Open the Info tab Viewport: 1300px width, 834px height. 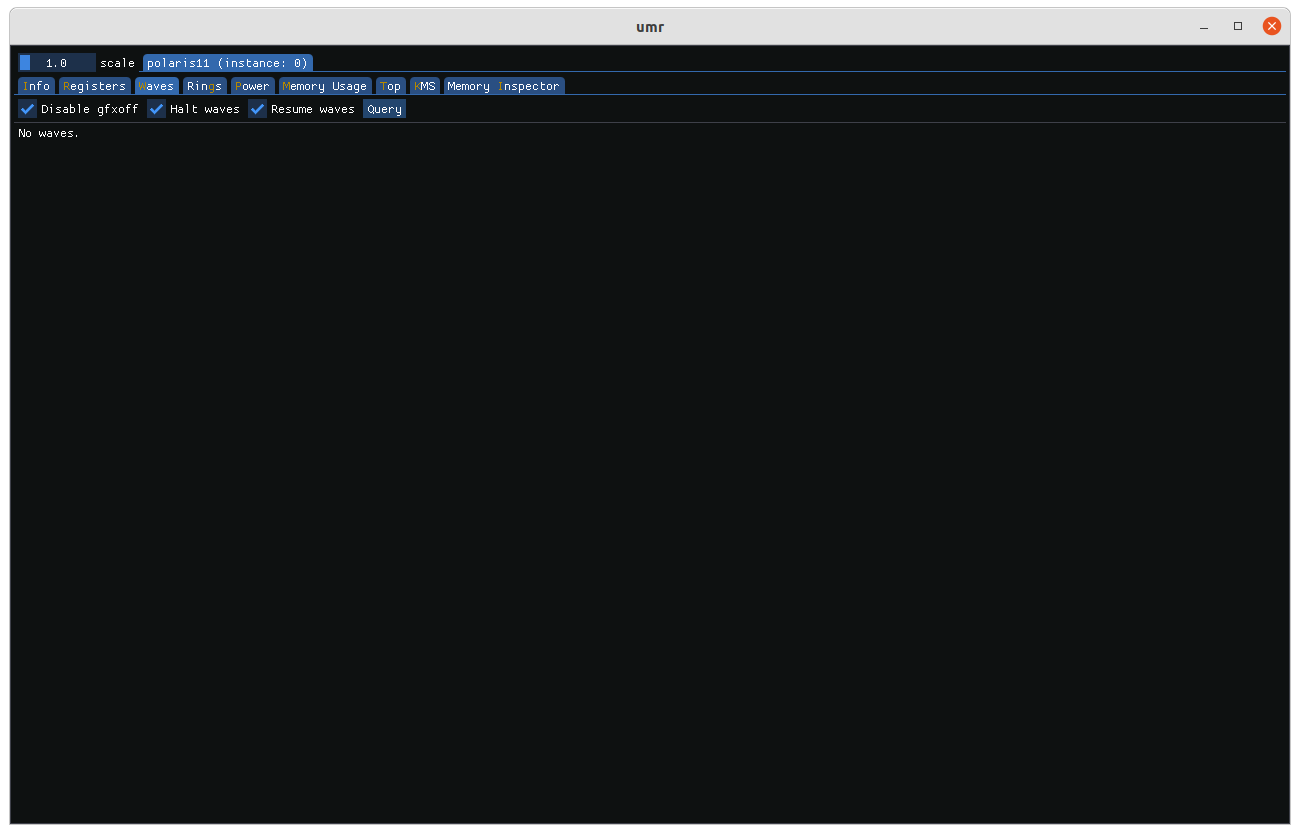(x=36, y=86)
